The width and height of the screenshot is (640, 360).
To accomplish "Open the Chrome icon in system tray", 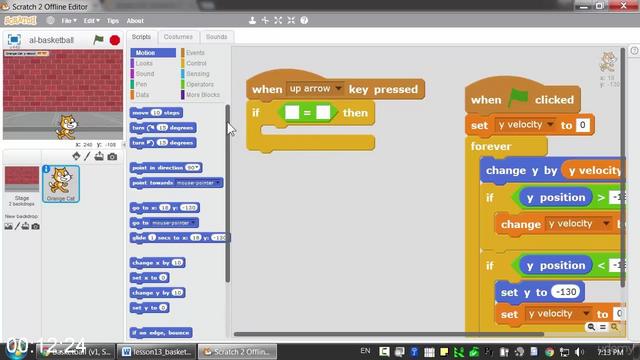I will (x=549, y=351).
